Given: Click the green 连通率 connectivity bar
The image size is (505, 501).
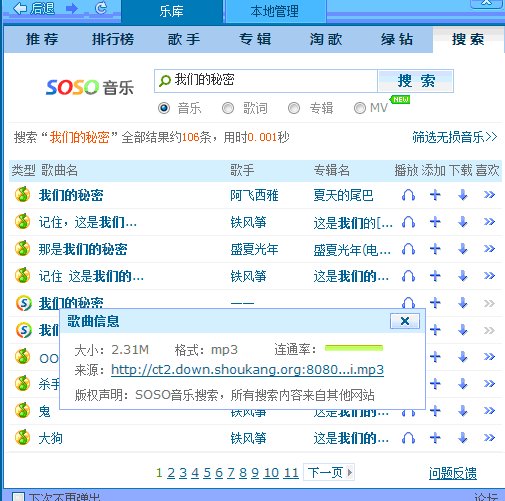Looking at the screenshot, I should pos(354,348).
